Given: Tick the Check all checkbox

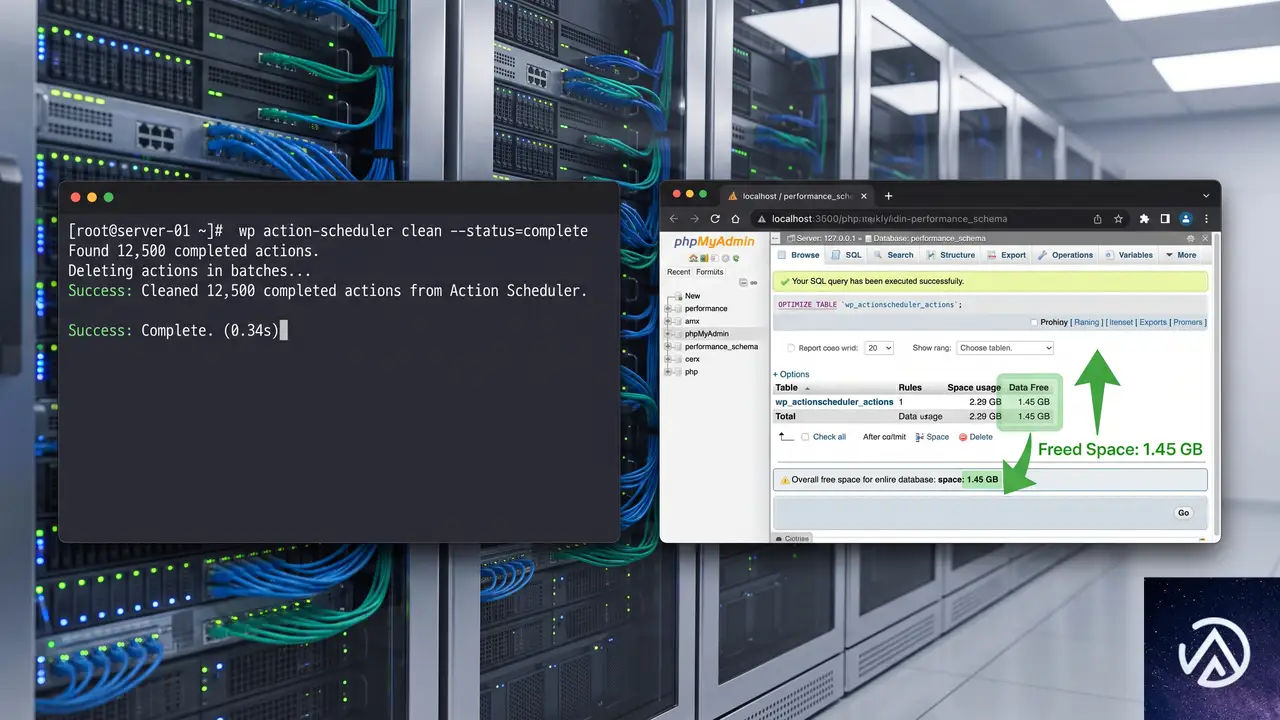Looking at the screenshot, I should (805, 437).
